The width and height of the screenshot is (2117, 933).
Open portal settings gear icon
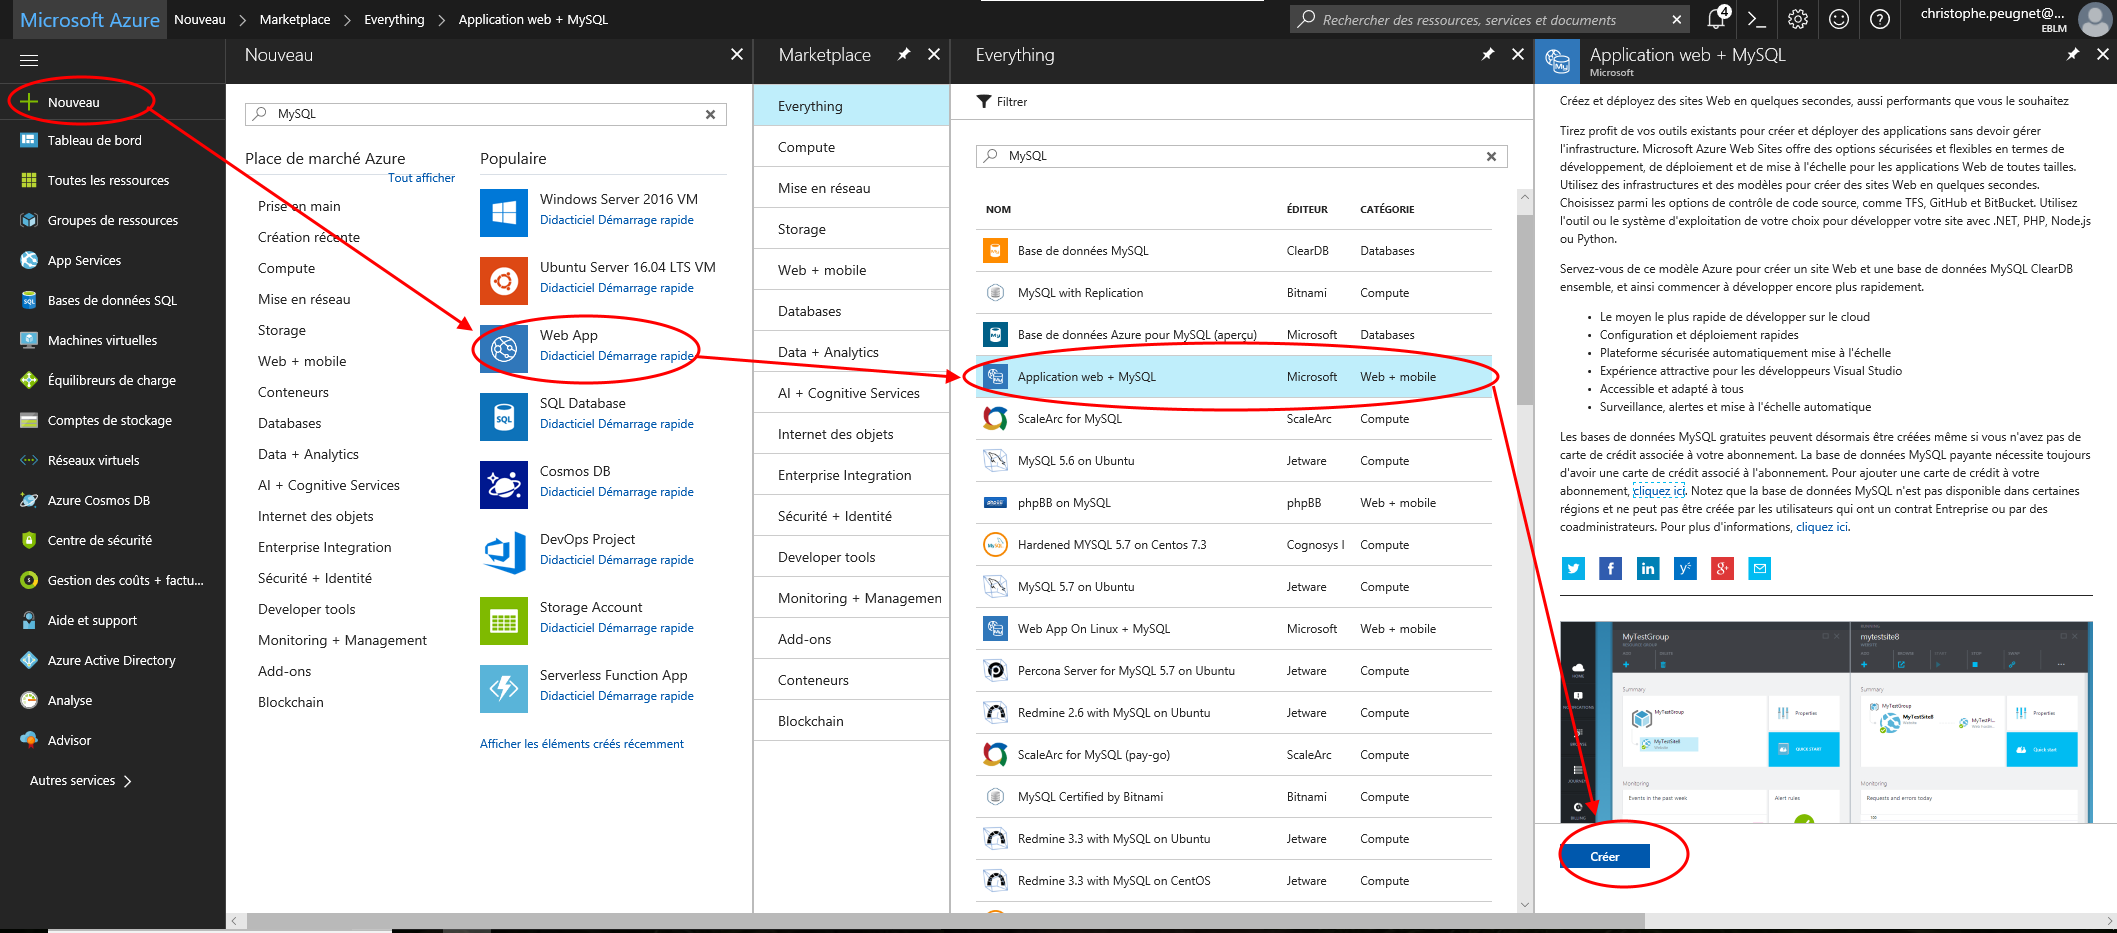[1798, 19]
